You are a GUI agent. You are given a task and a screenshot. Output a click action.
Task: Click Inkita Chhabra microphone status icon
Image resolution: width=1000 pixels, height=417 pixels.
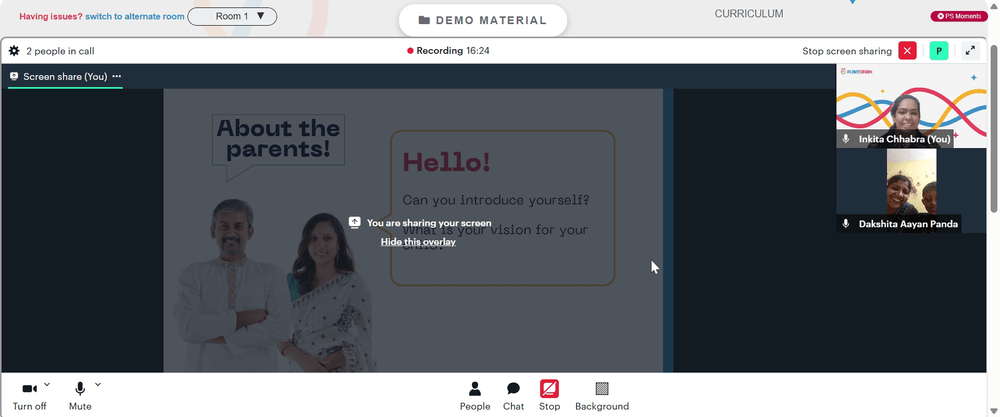pyautogui.click(x=846, y=139)
